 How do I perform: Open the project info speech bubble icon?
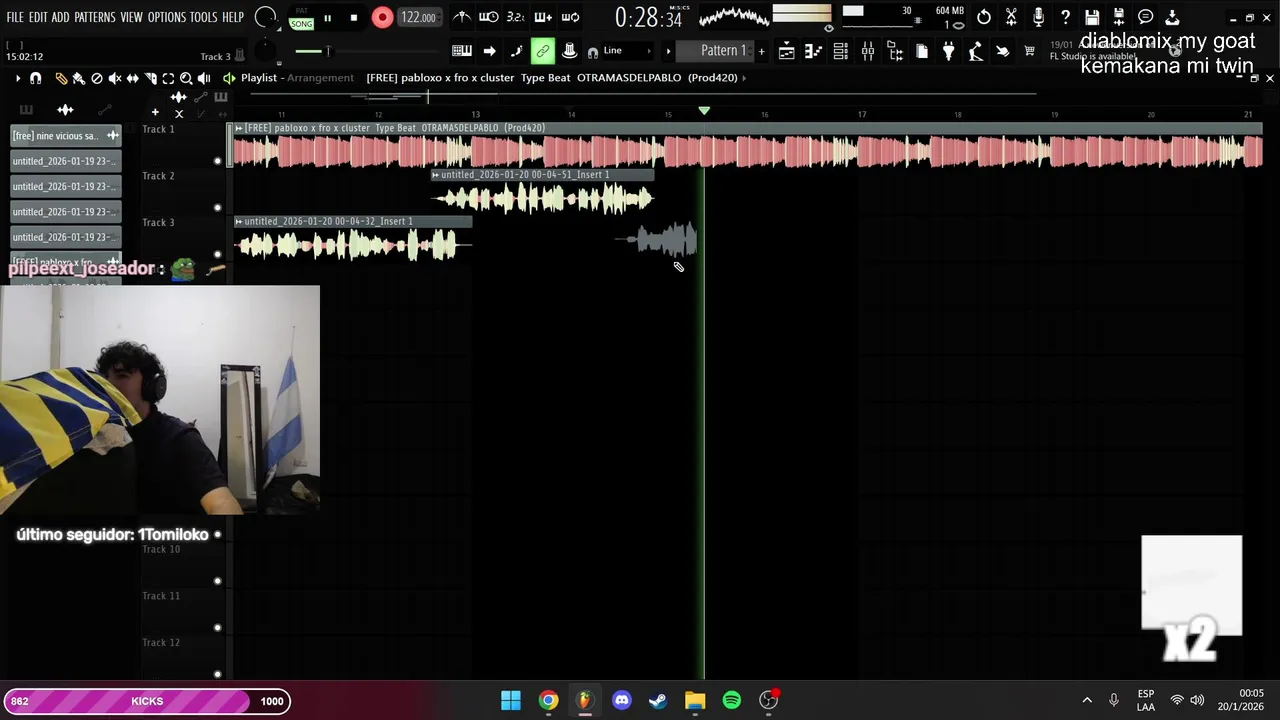(x=1146, y=17)
